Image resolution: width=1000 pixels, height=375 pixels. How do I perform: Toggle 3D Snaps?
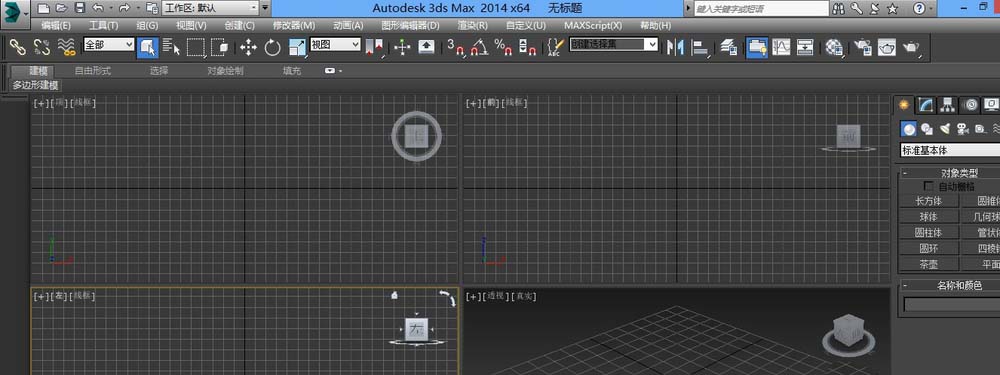click(x=456, y=47)
